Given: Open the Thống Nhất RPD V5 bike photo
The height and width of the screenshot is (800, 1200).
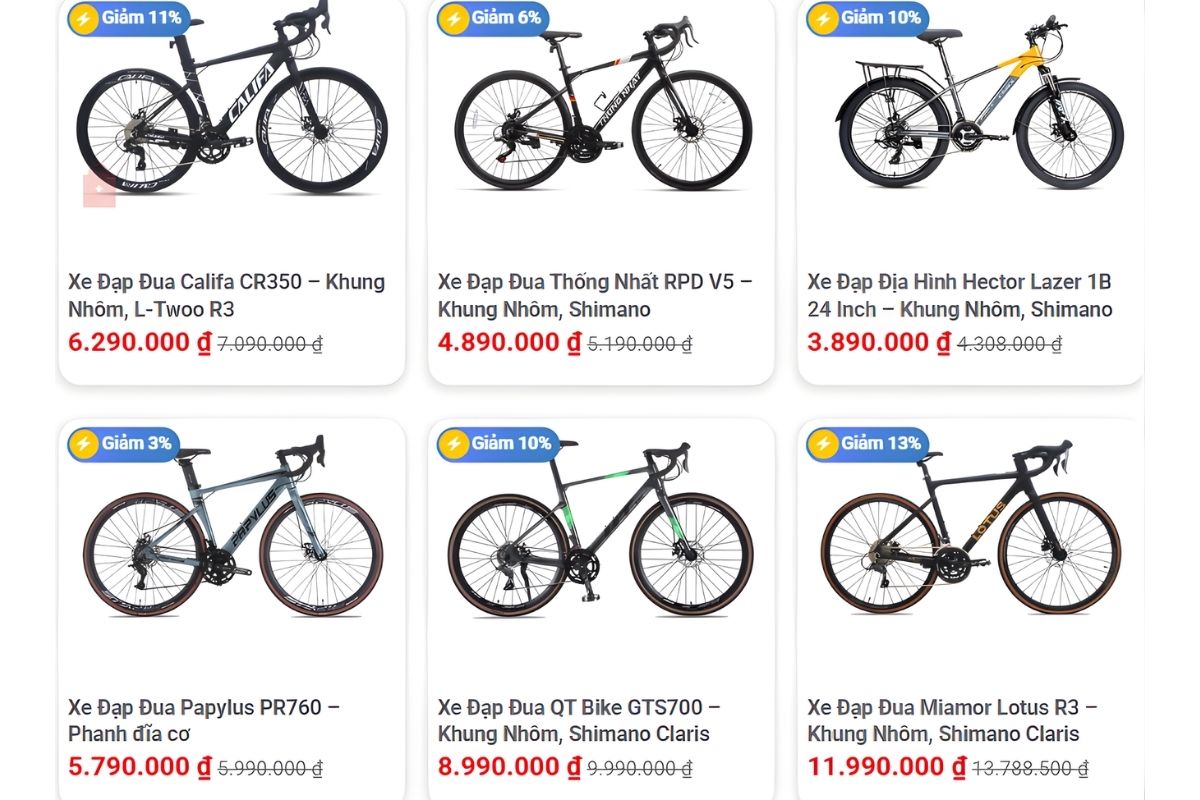Looking at the screenshot, I should tap(602, 110).
